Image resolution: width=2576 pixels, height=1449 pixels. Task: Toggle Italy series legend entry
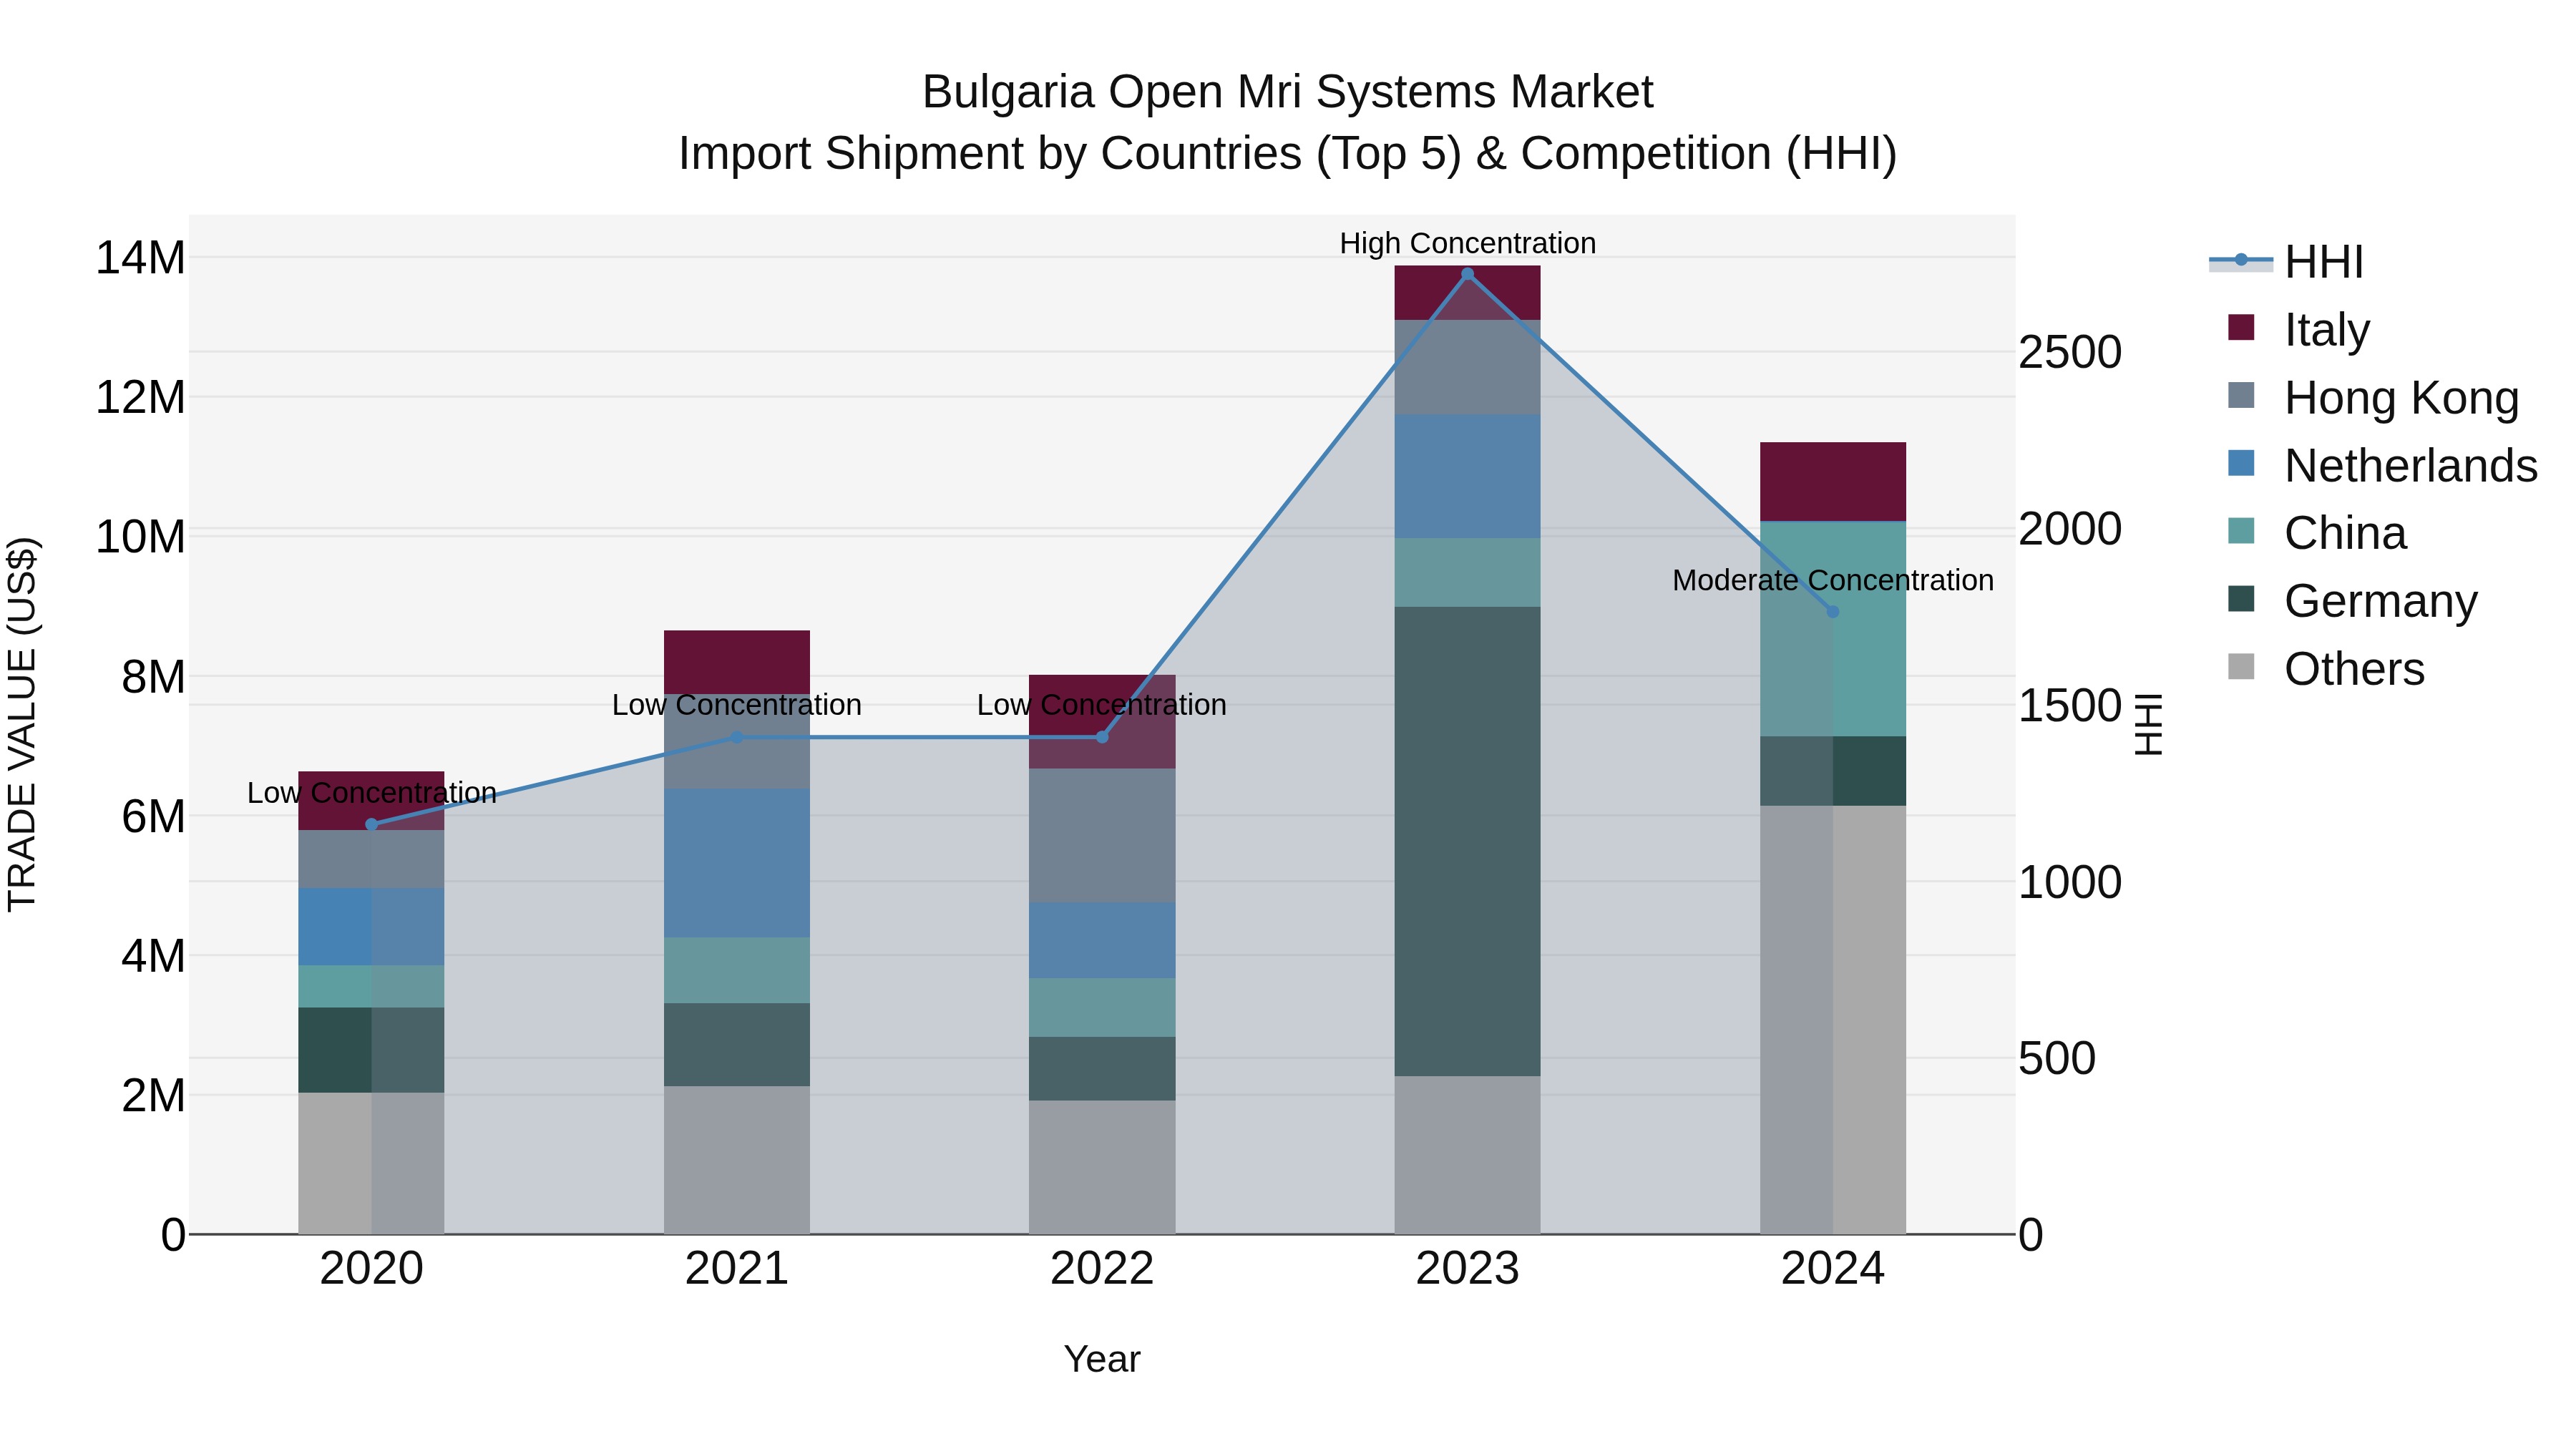2299,329
